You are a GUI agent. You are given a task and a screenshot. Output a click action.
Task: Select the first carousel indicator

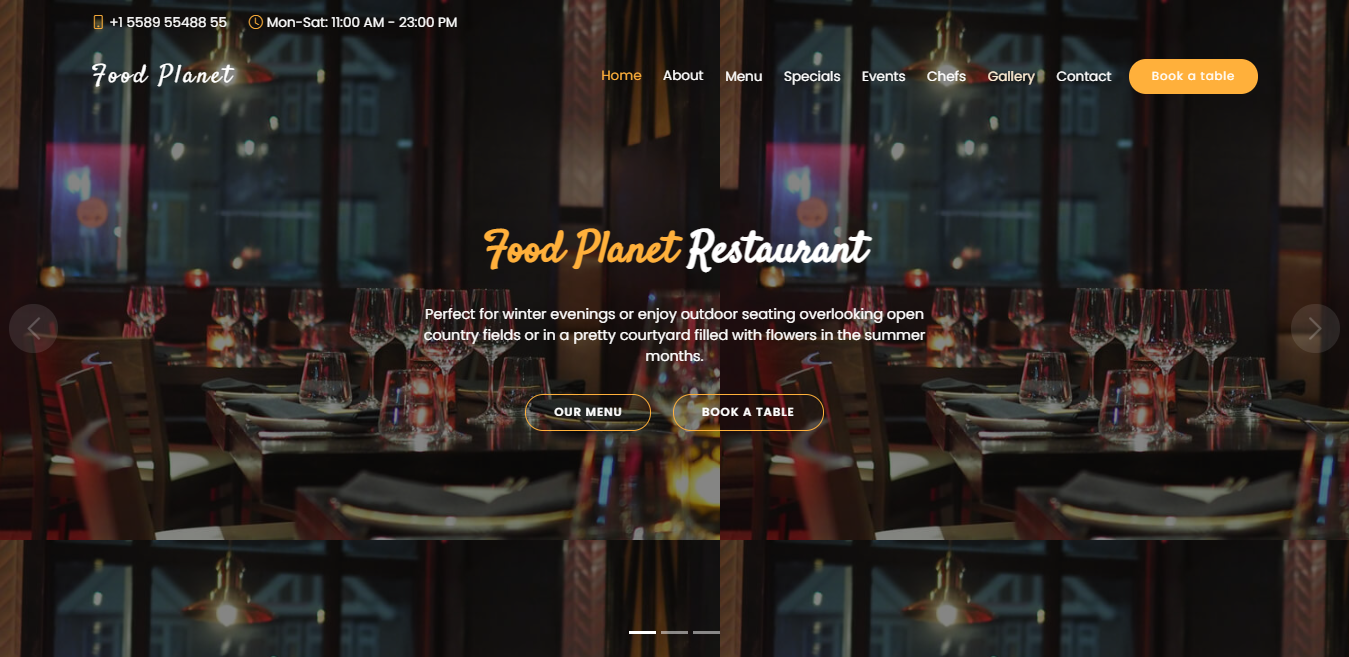click(x=642, y=632)
